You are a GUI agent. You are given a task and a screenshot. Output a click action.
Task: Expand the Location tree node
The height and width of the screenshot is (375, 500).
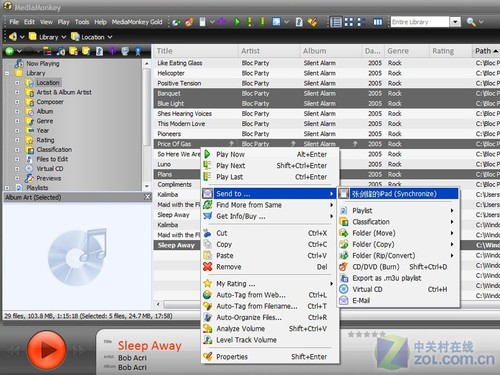pos(17,83)
